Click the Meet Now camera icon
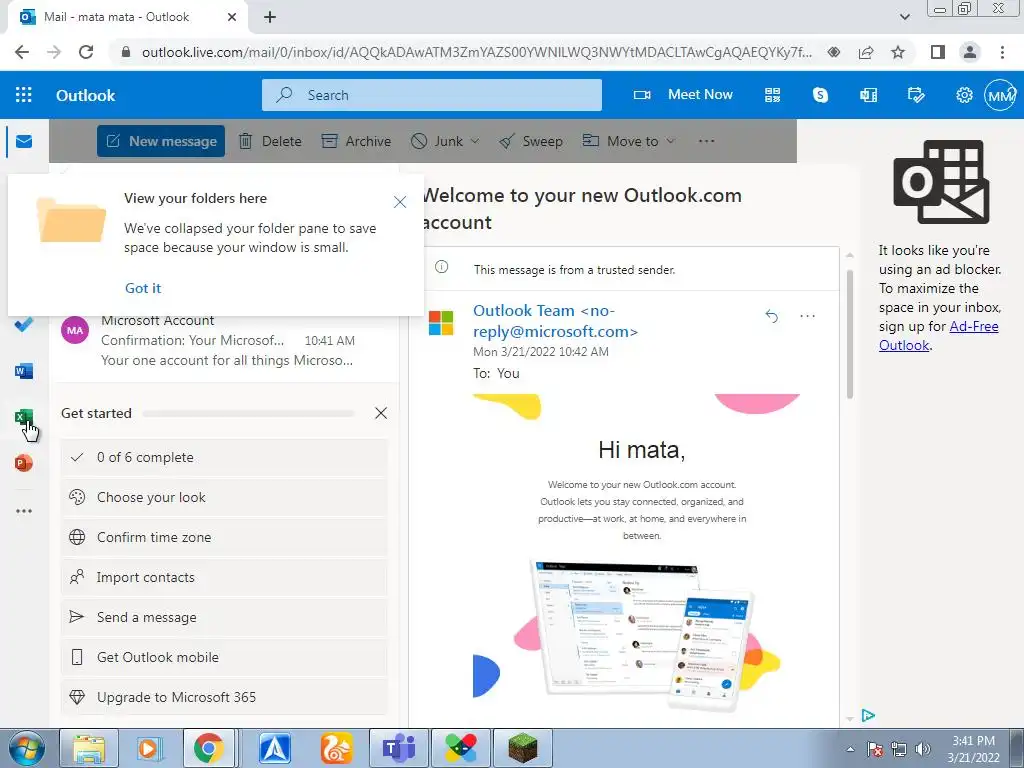 pos(642,95)
